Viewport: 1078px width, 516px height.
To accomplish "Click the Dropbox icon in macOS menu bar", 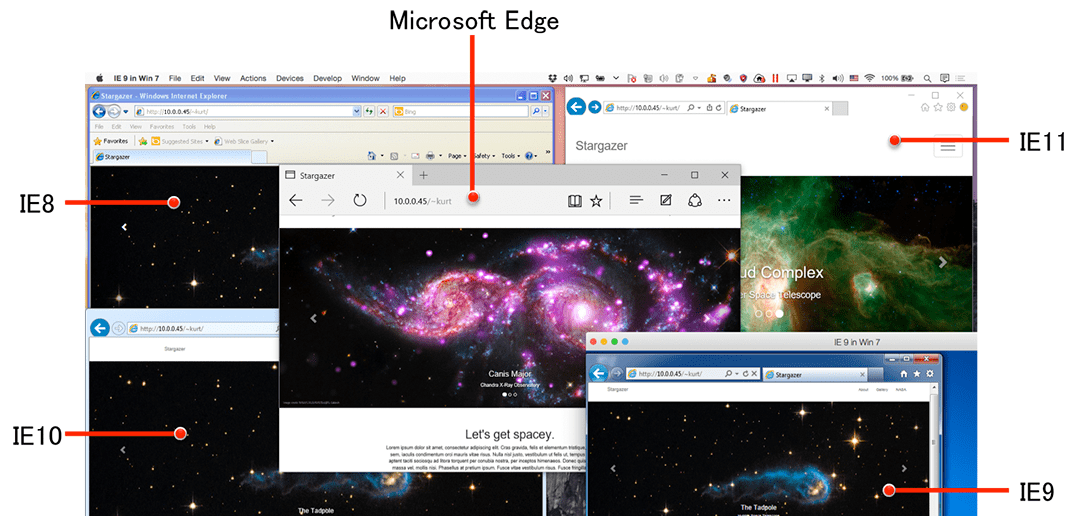I will coord(554,78).
